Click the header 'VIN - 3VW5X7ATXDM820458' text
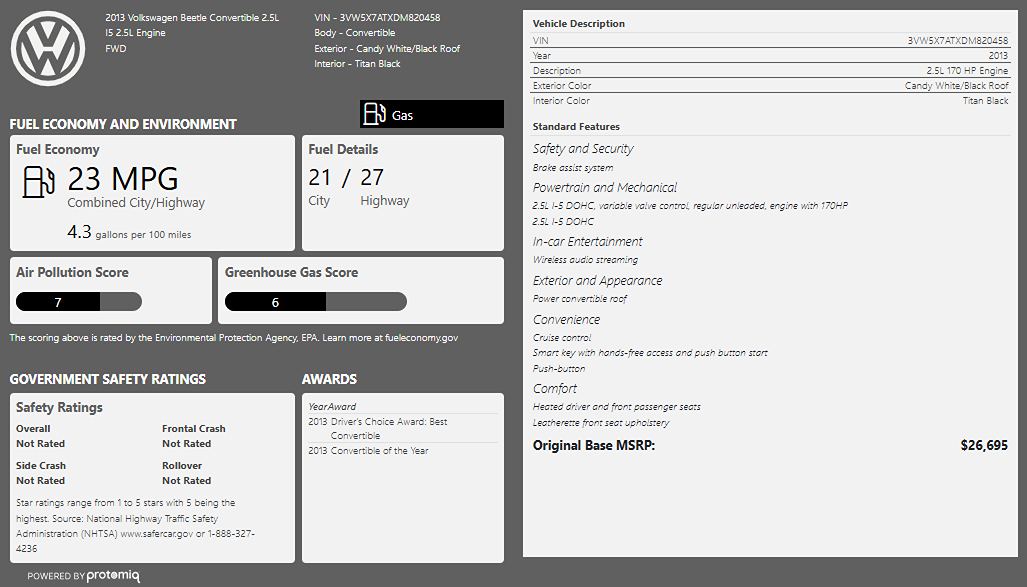This screenshot has width=1027, height=587. [377, 18]
